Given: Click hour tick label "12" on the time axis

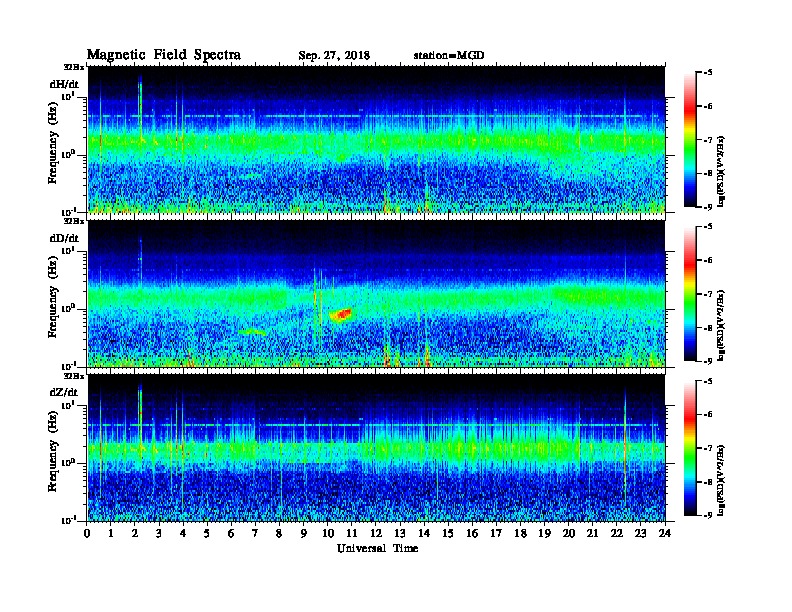Looking at the screenshot, I should coord(376,534).
